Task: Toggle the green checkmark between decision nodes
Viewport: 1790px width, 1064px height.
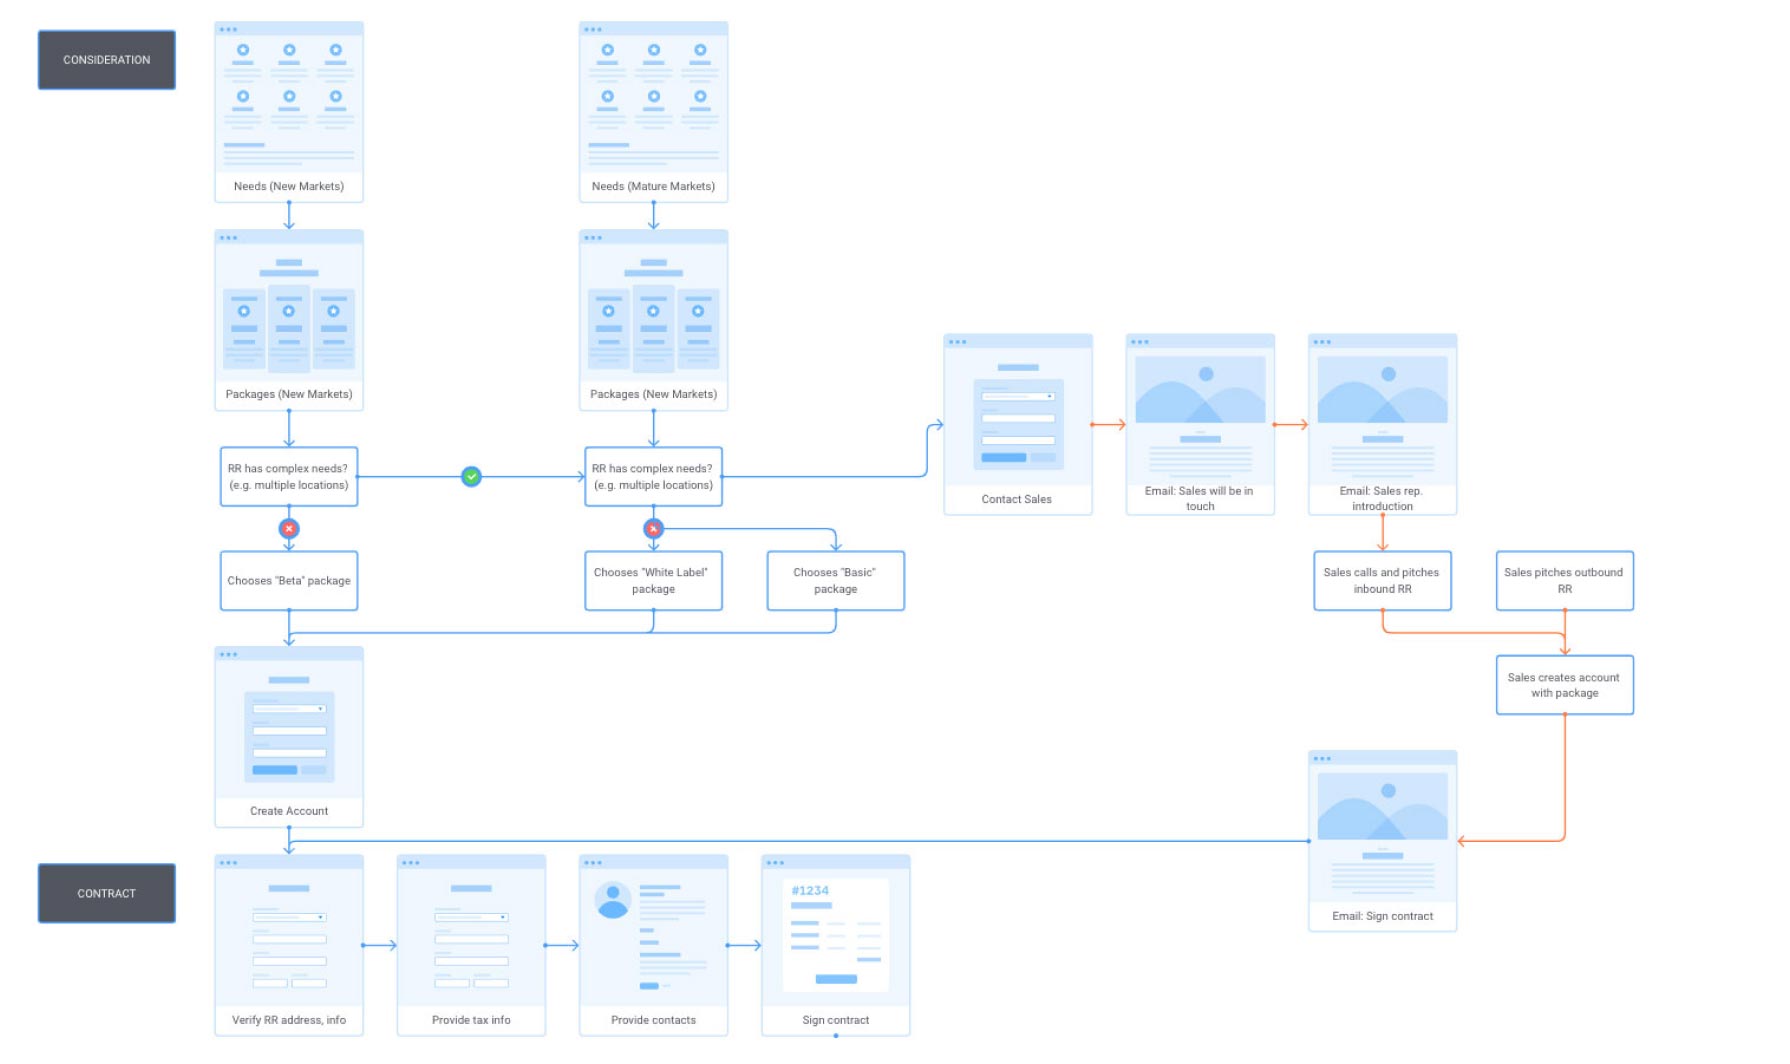Action: tap(471, 476)
